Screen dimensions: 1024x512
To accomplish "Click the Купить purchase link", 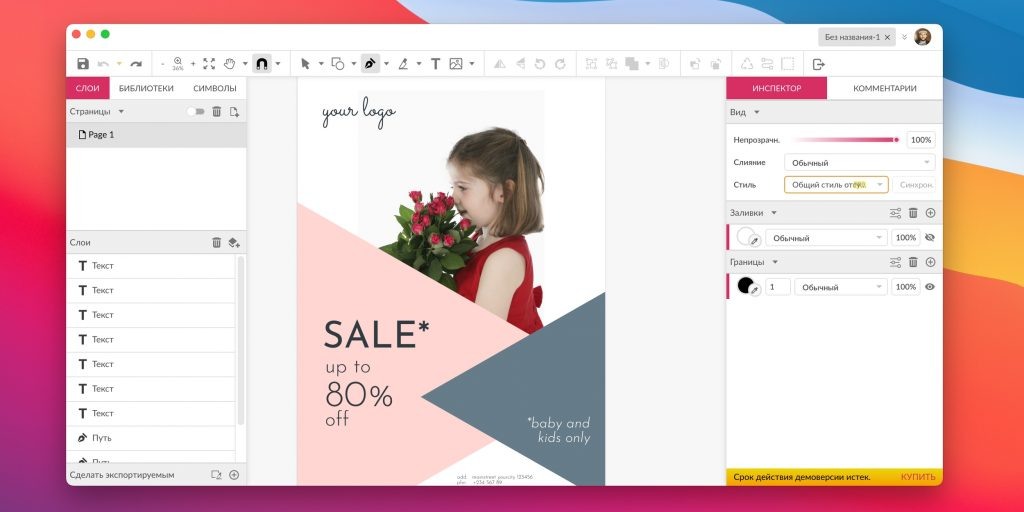I will coord(918,477).
